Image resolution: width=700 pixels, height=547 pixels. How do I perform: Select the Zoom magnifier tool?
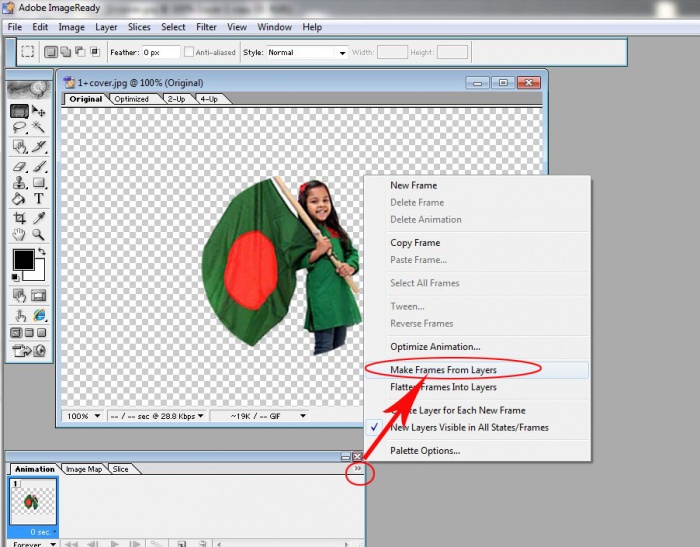click(39, 235)
